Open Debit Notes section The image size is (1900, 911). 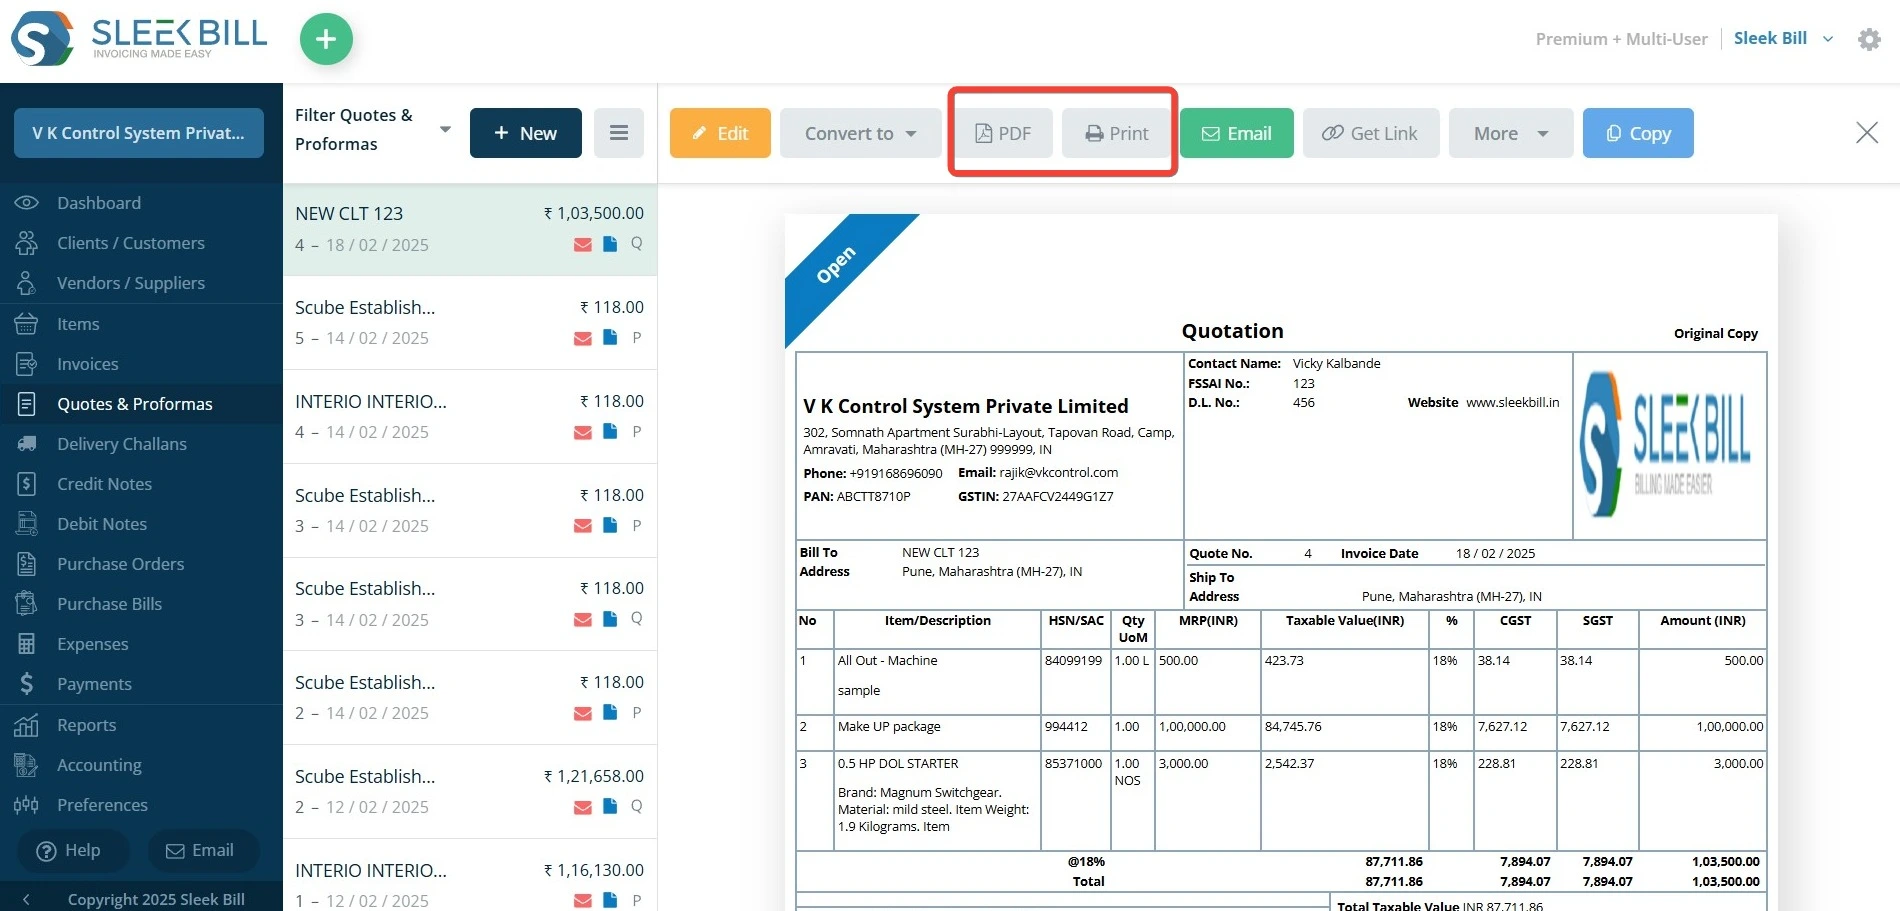(x=102, y=524)
